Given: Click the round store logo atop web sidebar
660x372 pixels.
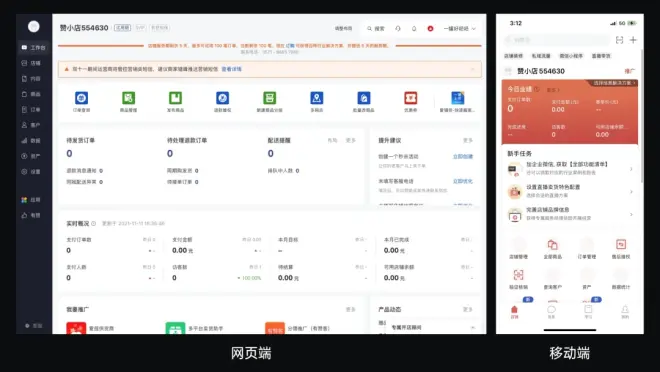Looking at the screenshot, I should pyautogui.click(x=34, y=27).
